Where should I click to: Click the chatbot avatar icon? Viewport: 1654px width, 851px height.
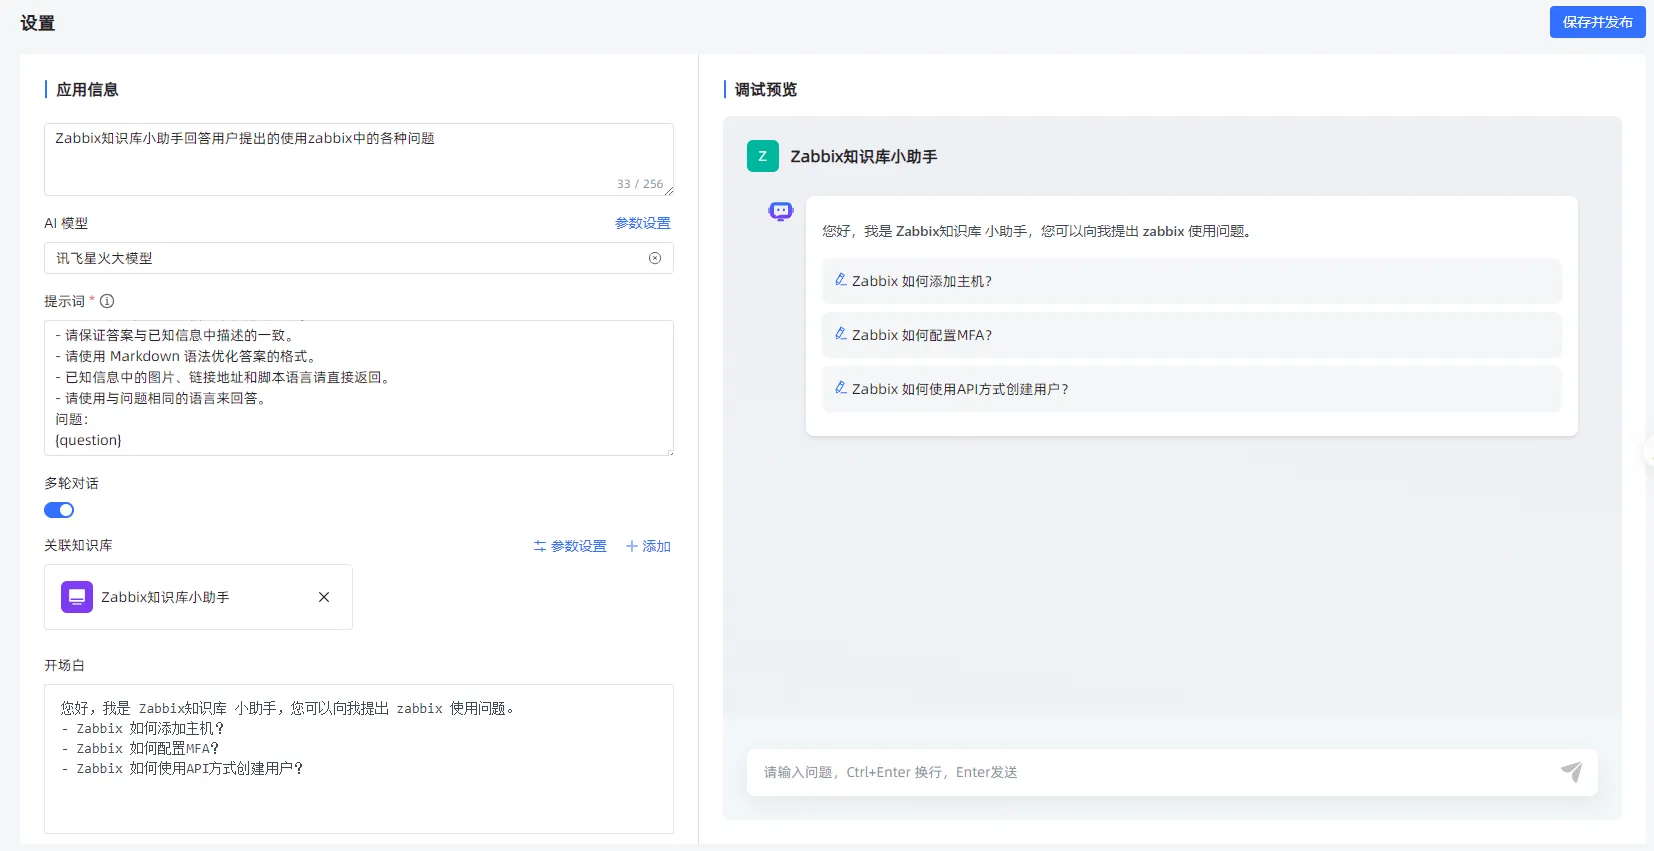click(x=781, y=211)
